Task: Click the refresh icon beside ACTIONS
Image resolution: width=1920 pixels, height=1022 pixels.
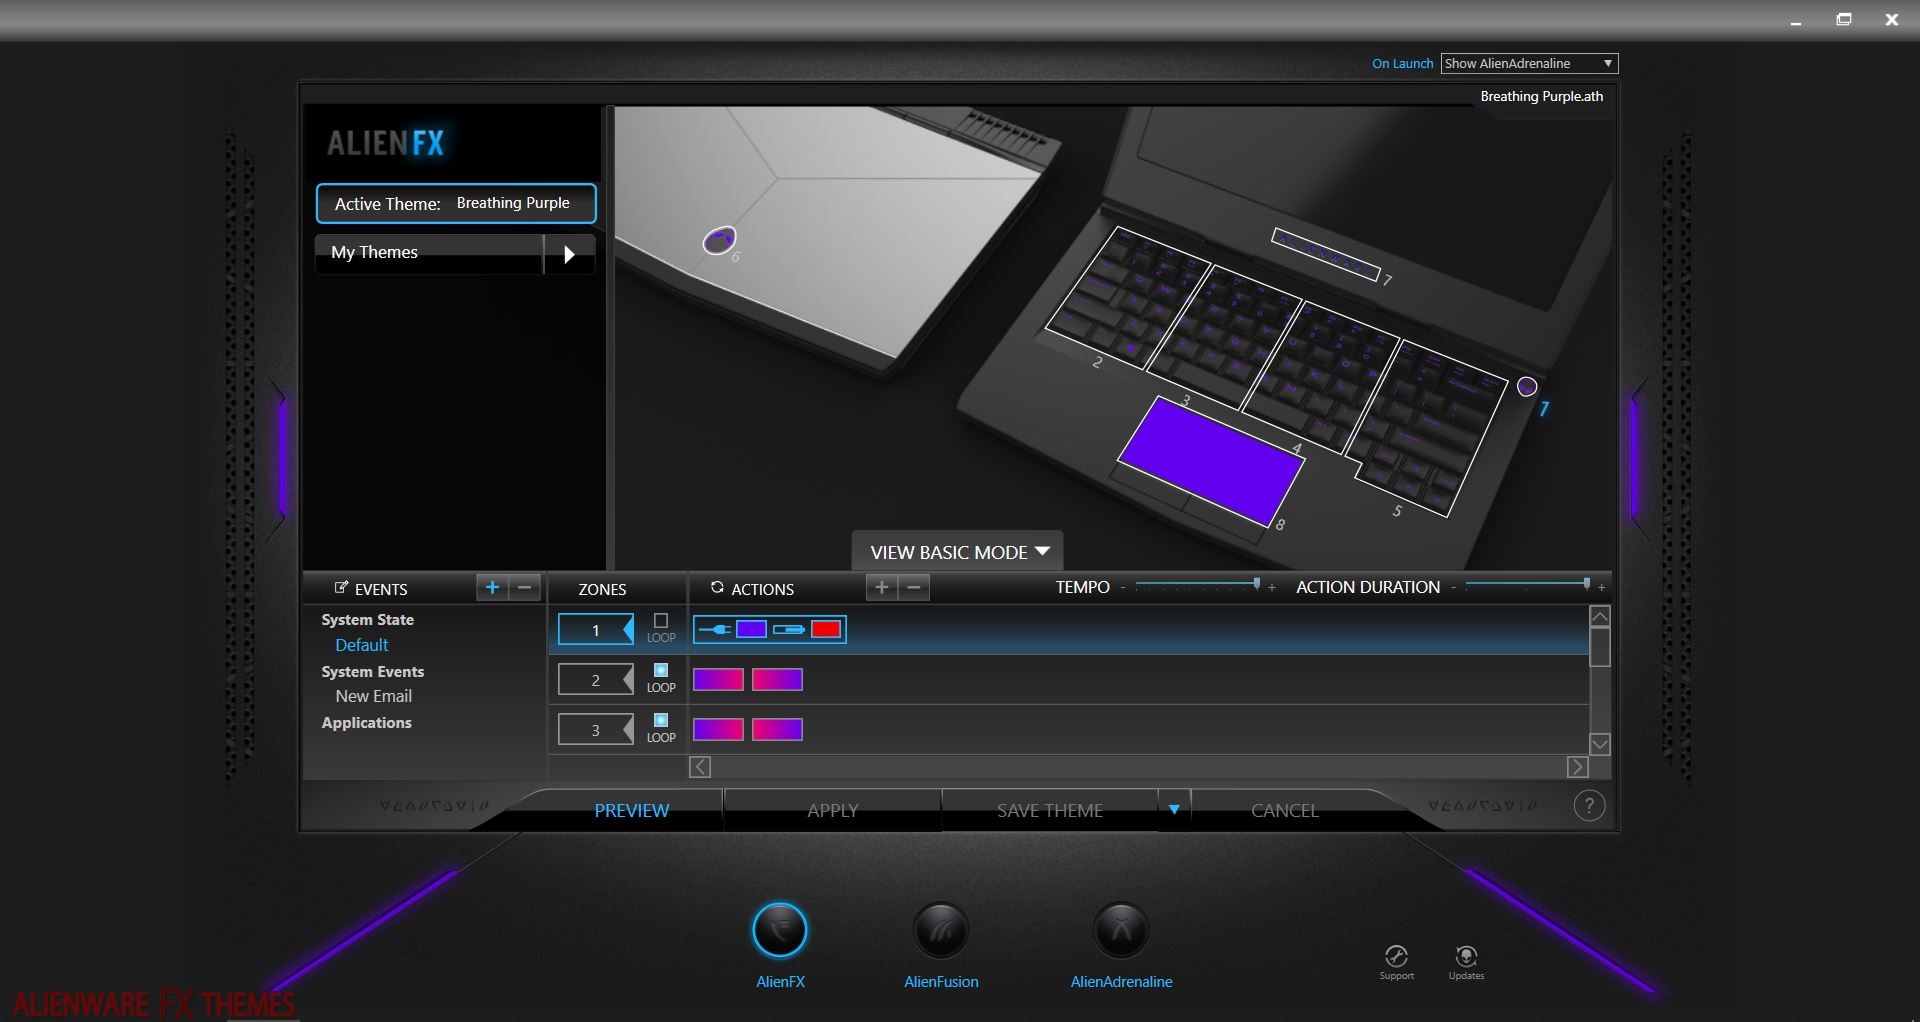Action: coord(717,588)
